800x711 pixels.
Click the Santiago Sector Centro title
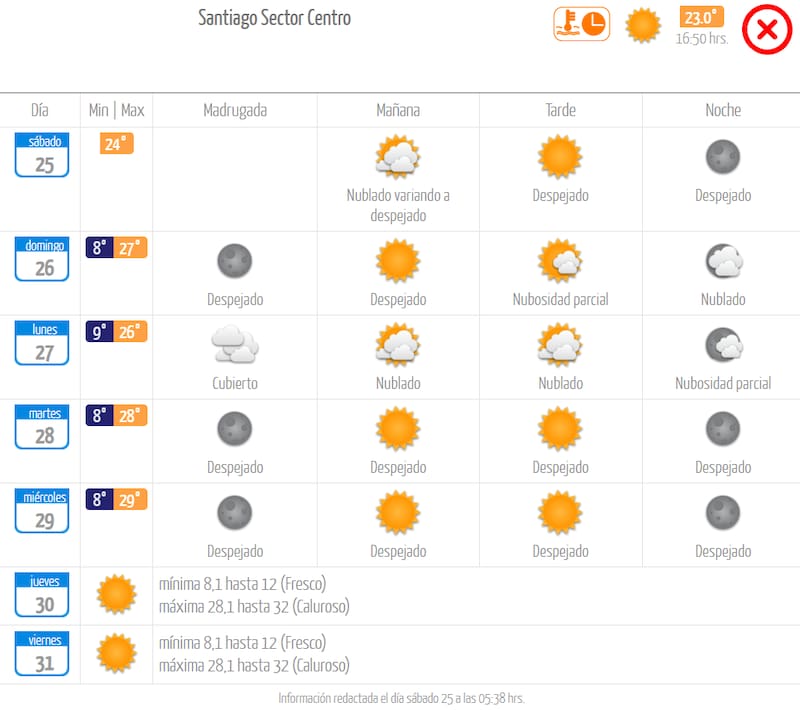tap(275, 18)
